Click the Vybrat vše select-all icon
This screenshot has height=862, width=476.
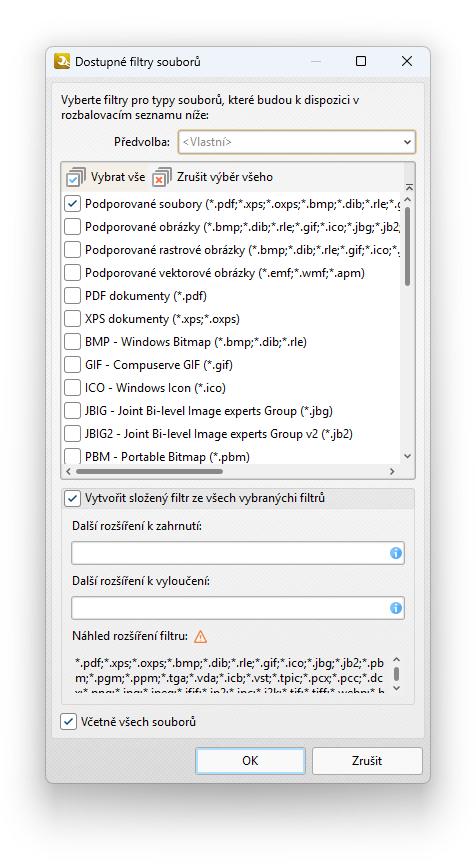coord(75,177)
